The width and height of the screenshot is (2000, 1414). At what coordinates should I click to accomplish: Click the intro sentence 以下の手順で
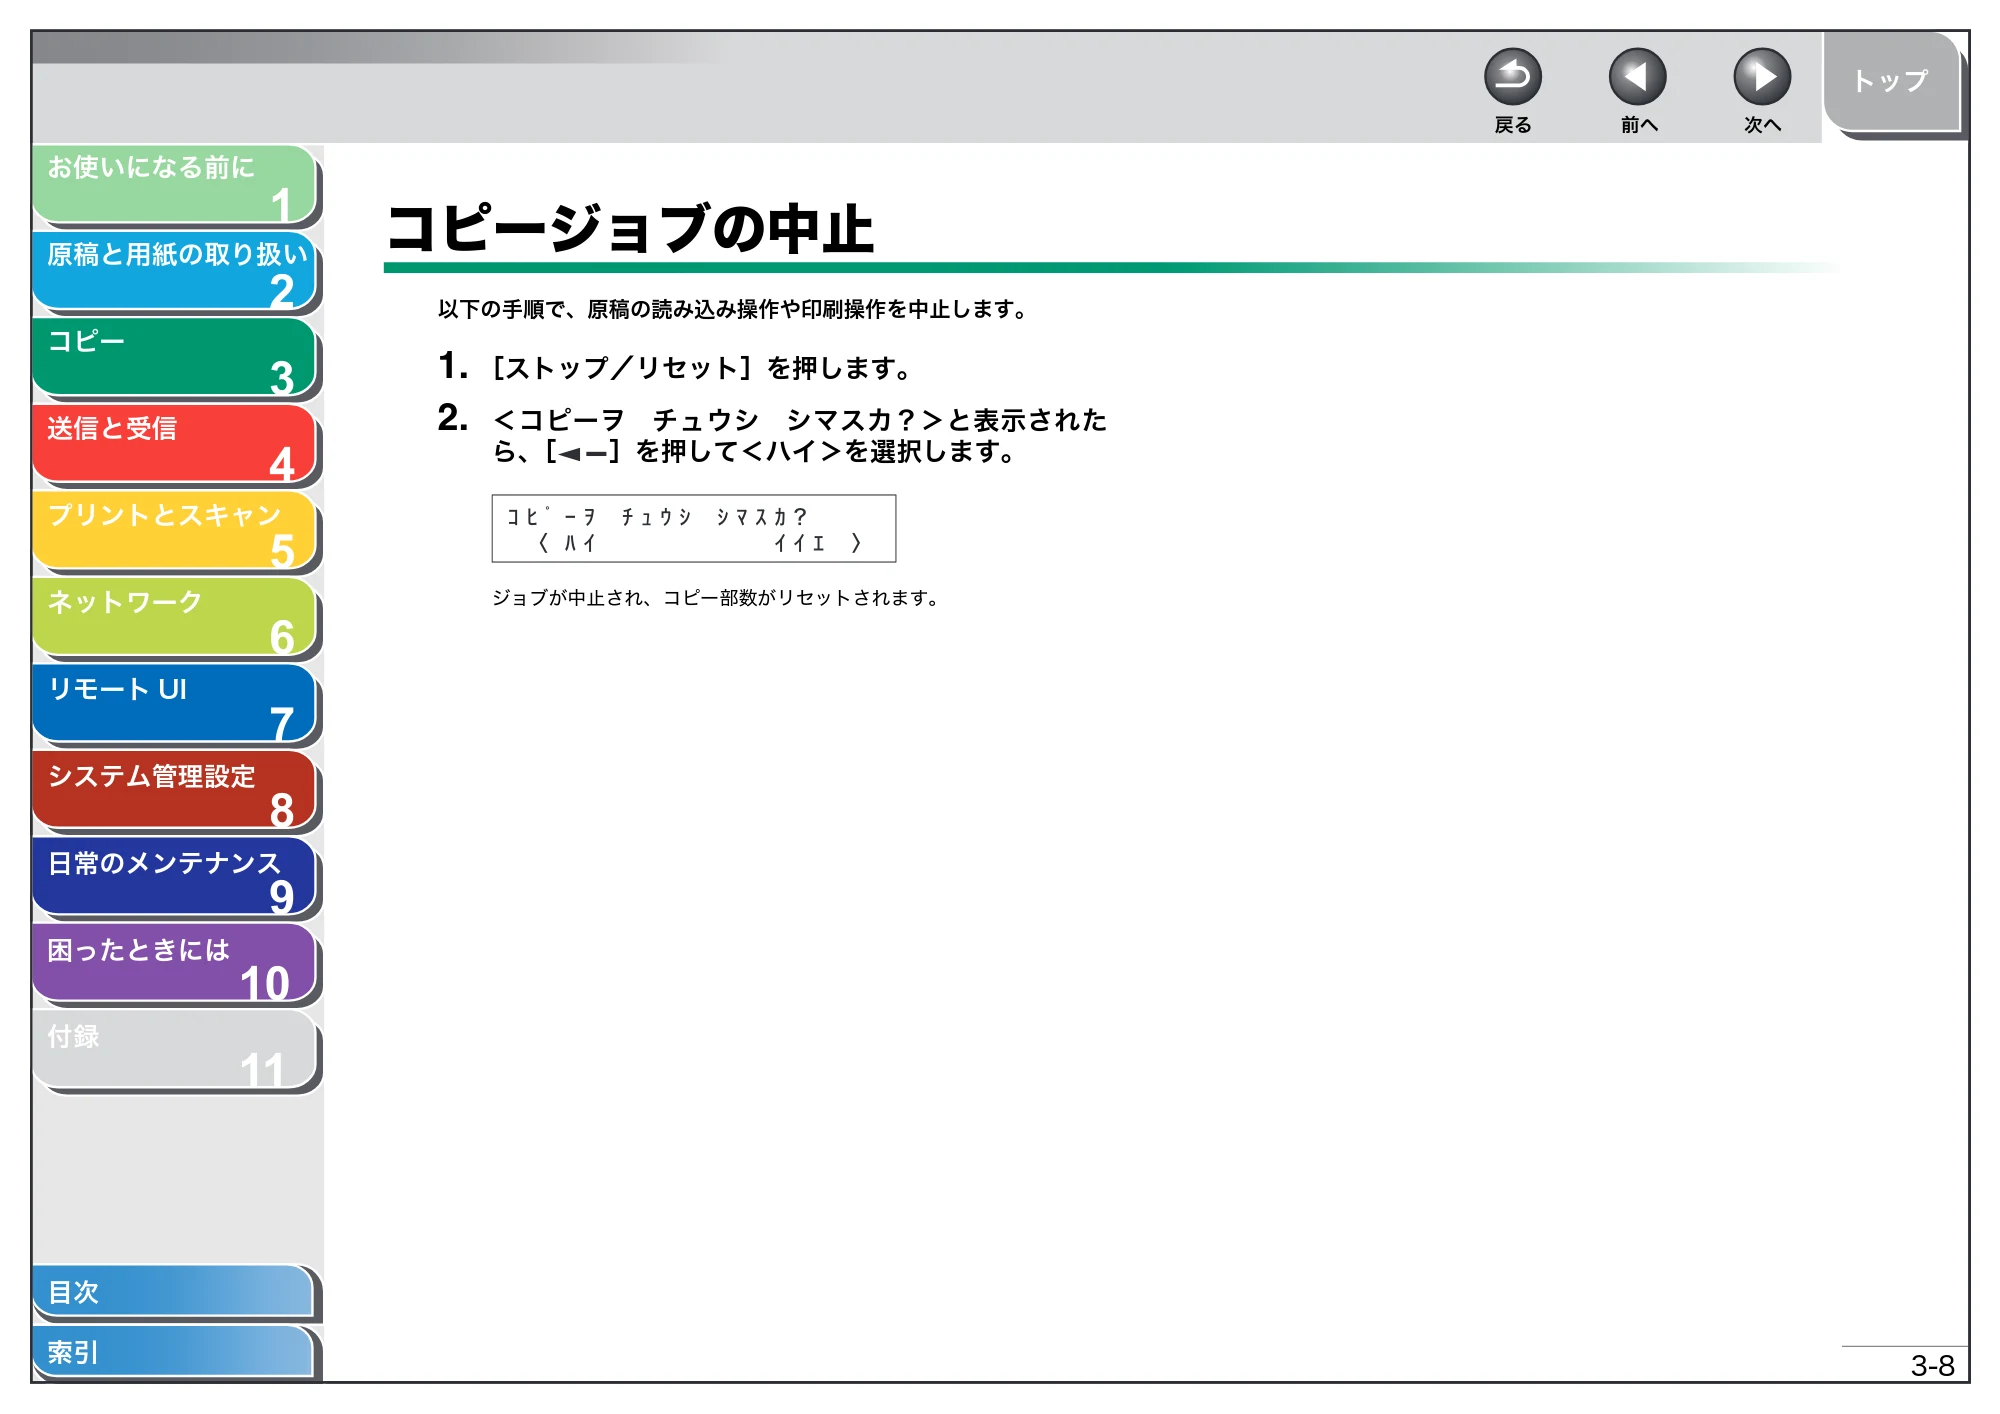(733, 310)
